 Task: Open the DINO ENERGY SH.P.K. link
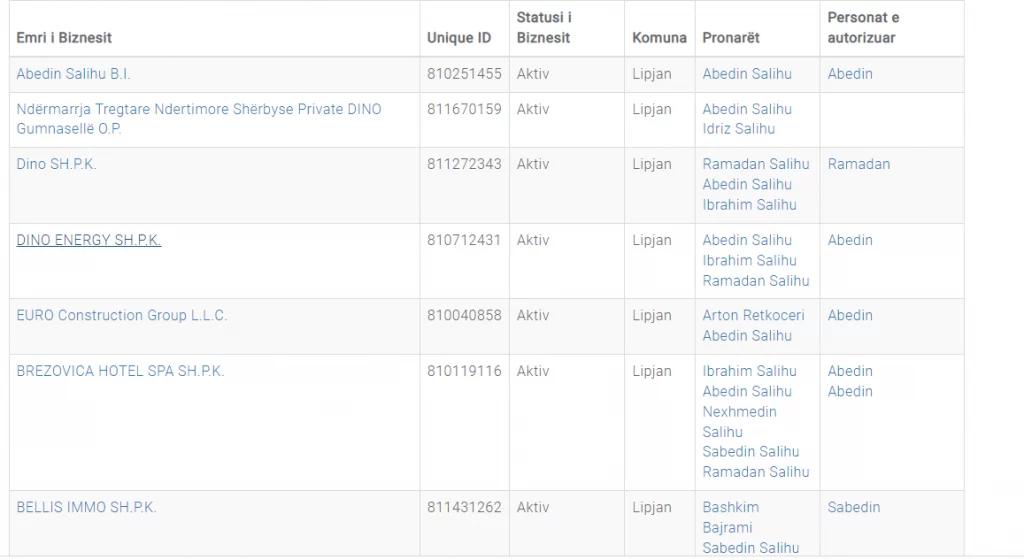pos(88,240)
